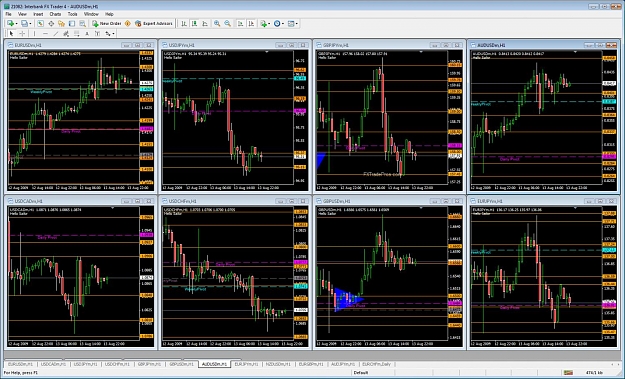Expand the Indicators dropdown arrow

click(269, 24)
